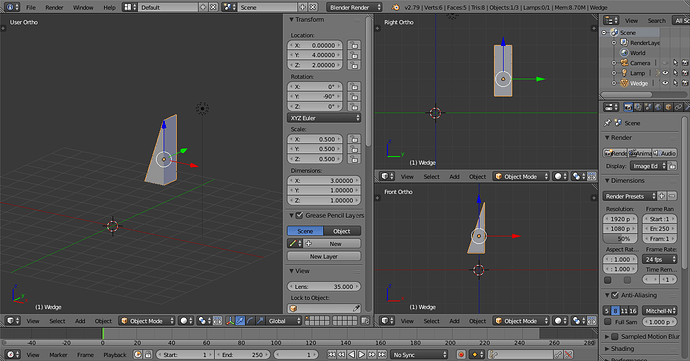Screen dimensions: 690x361
Task: Open the World properties tab icon
Action: point(658,107)
